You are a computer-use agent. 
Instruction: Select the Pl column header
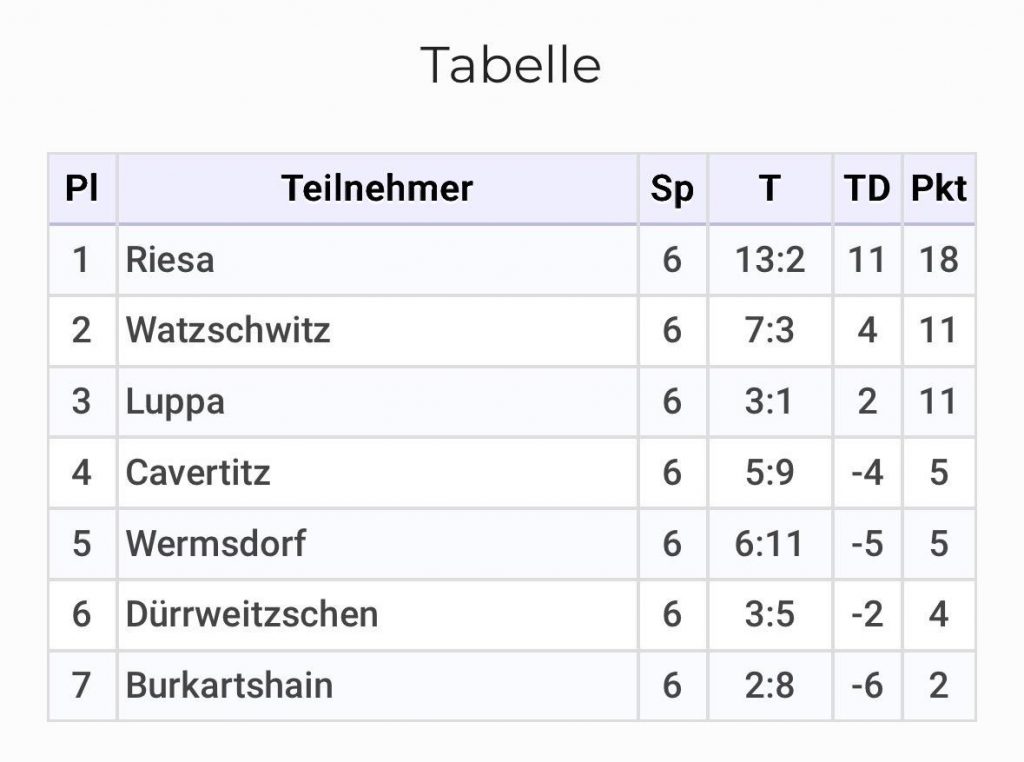(81, 188)
